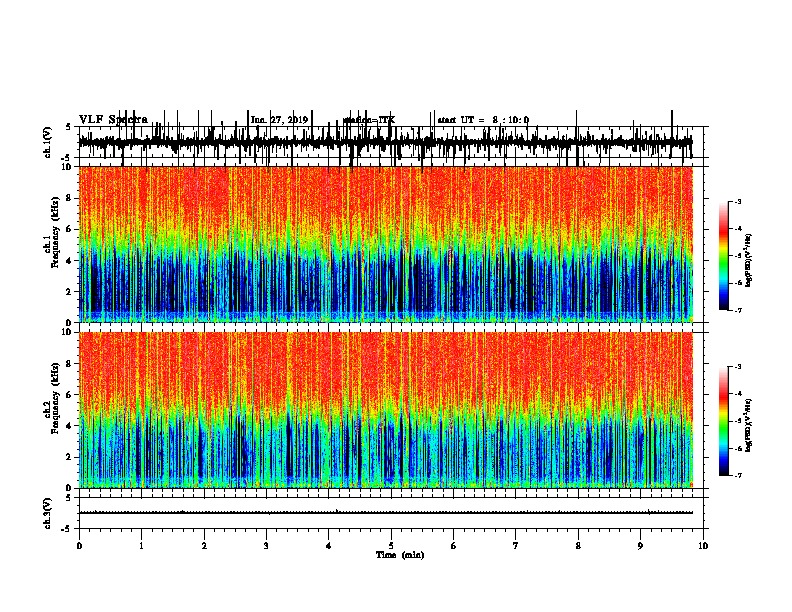Click the "9" tick on the time axis
The width and height of the screenshot is (792, 612).
click(x=640, y=546)
